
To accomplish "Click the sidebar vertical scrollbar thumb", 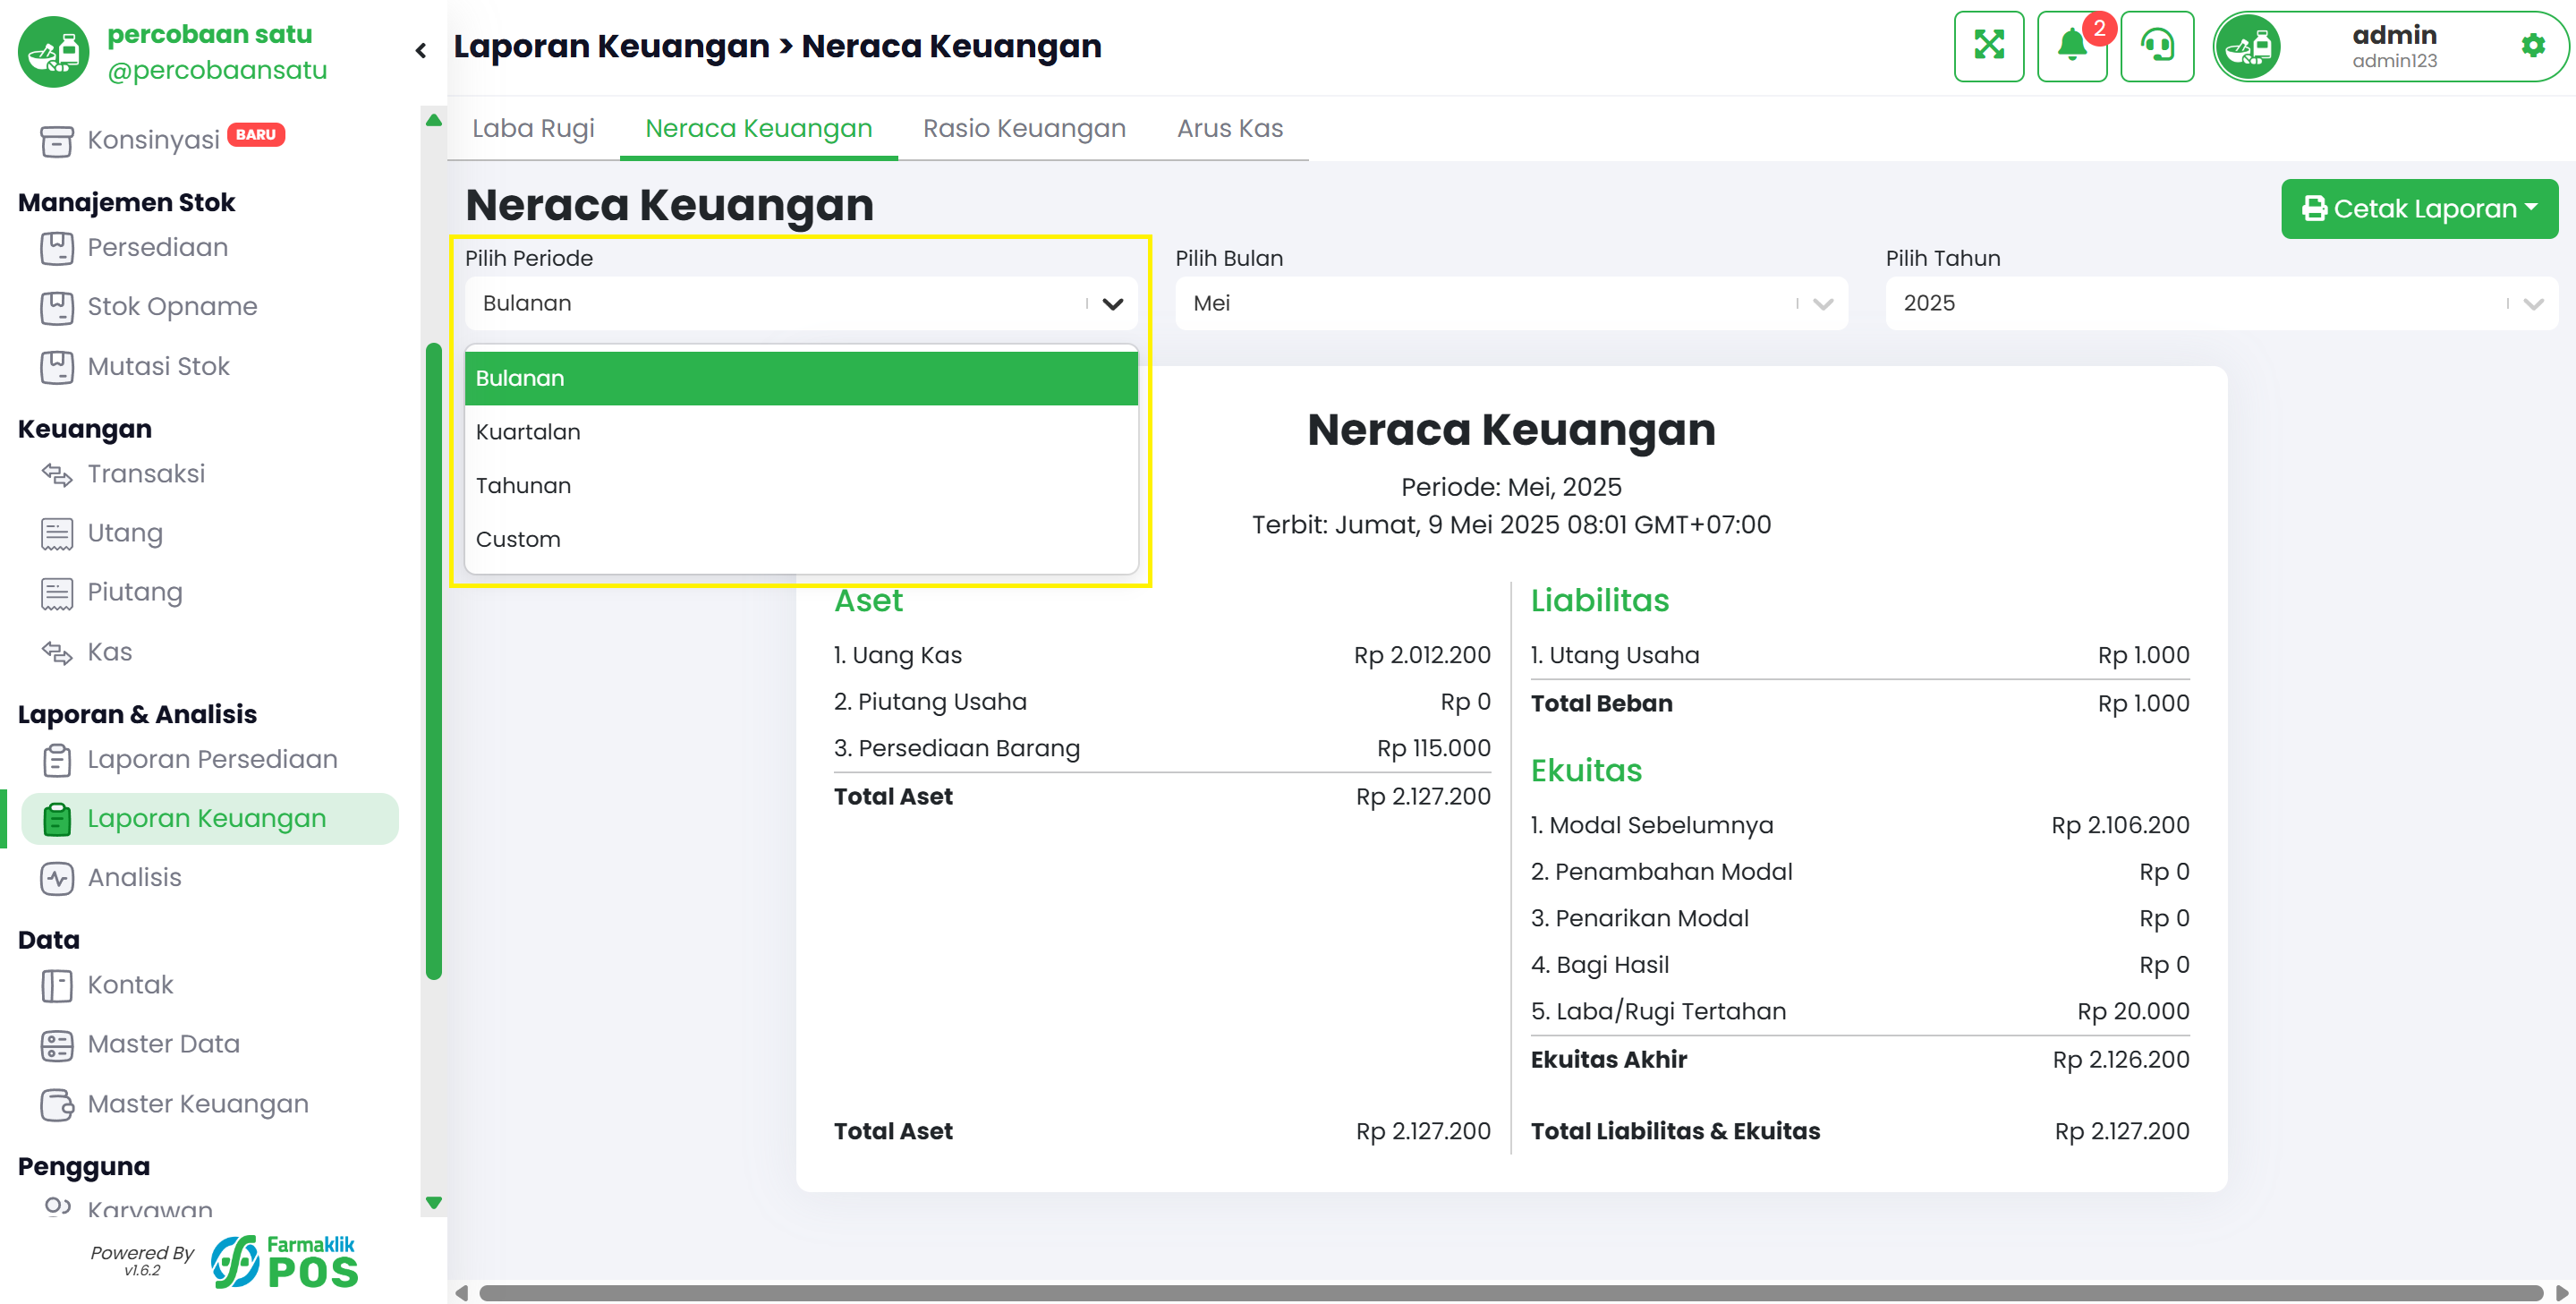I will [x=433, y=661].
